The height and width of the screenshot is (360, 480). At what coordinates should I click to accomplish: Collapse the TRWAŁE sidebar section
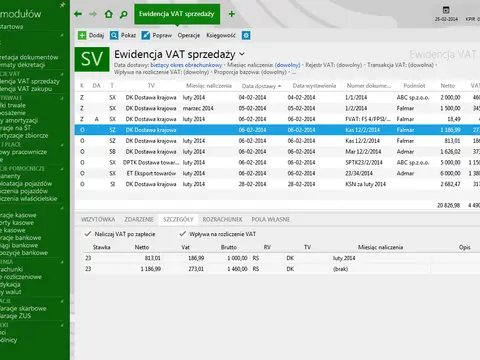click(62, 98)
